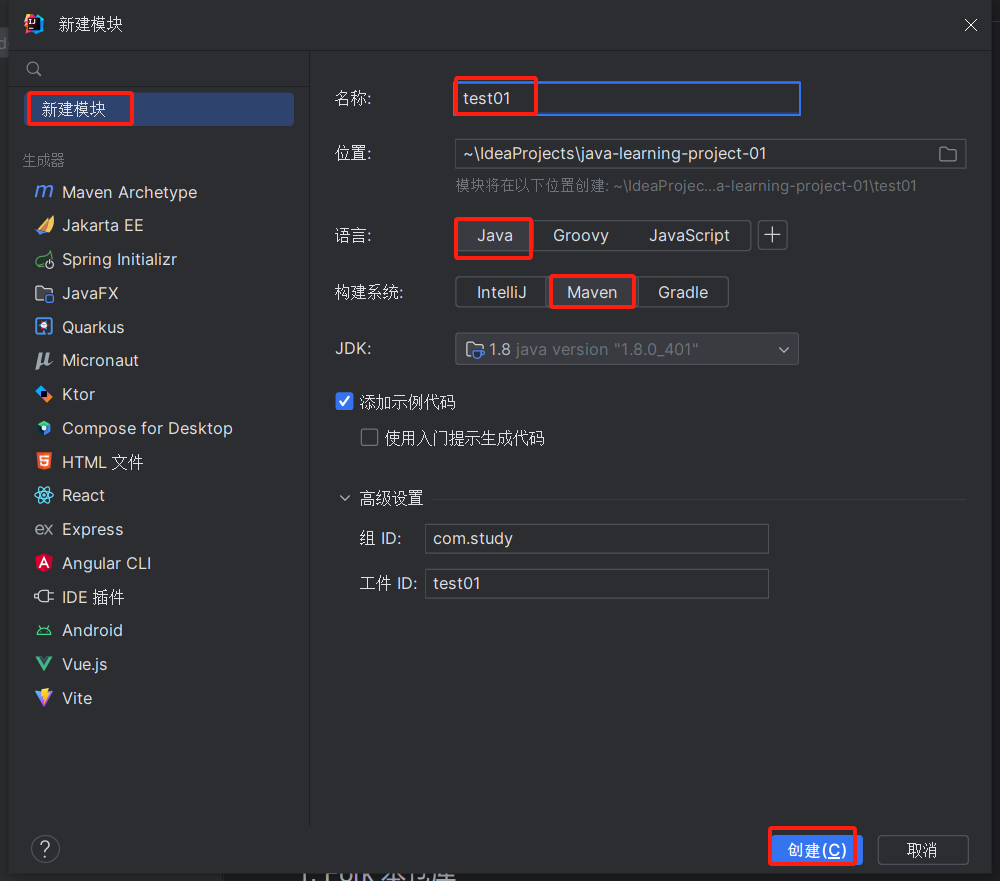Open help via question mark button
The width and height of the screenshot is (1000, 881).
click(45, 849)
